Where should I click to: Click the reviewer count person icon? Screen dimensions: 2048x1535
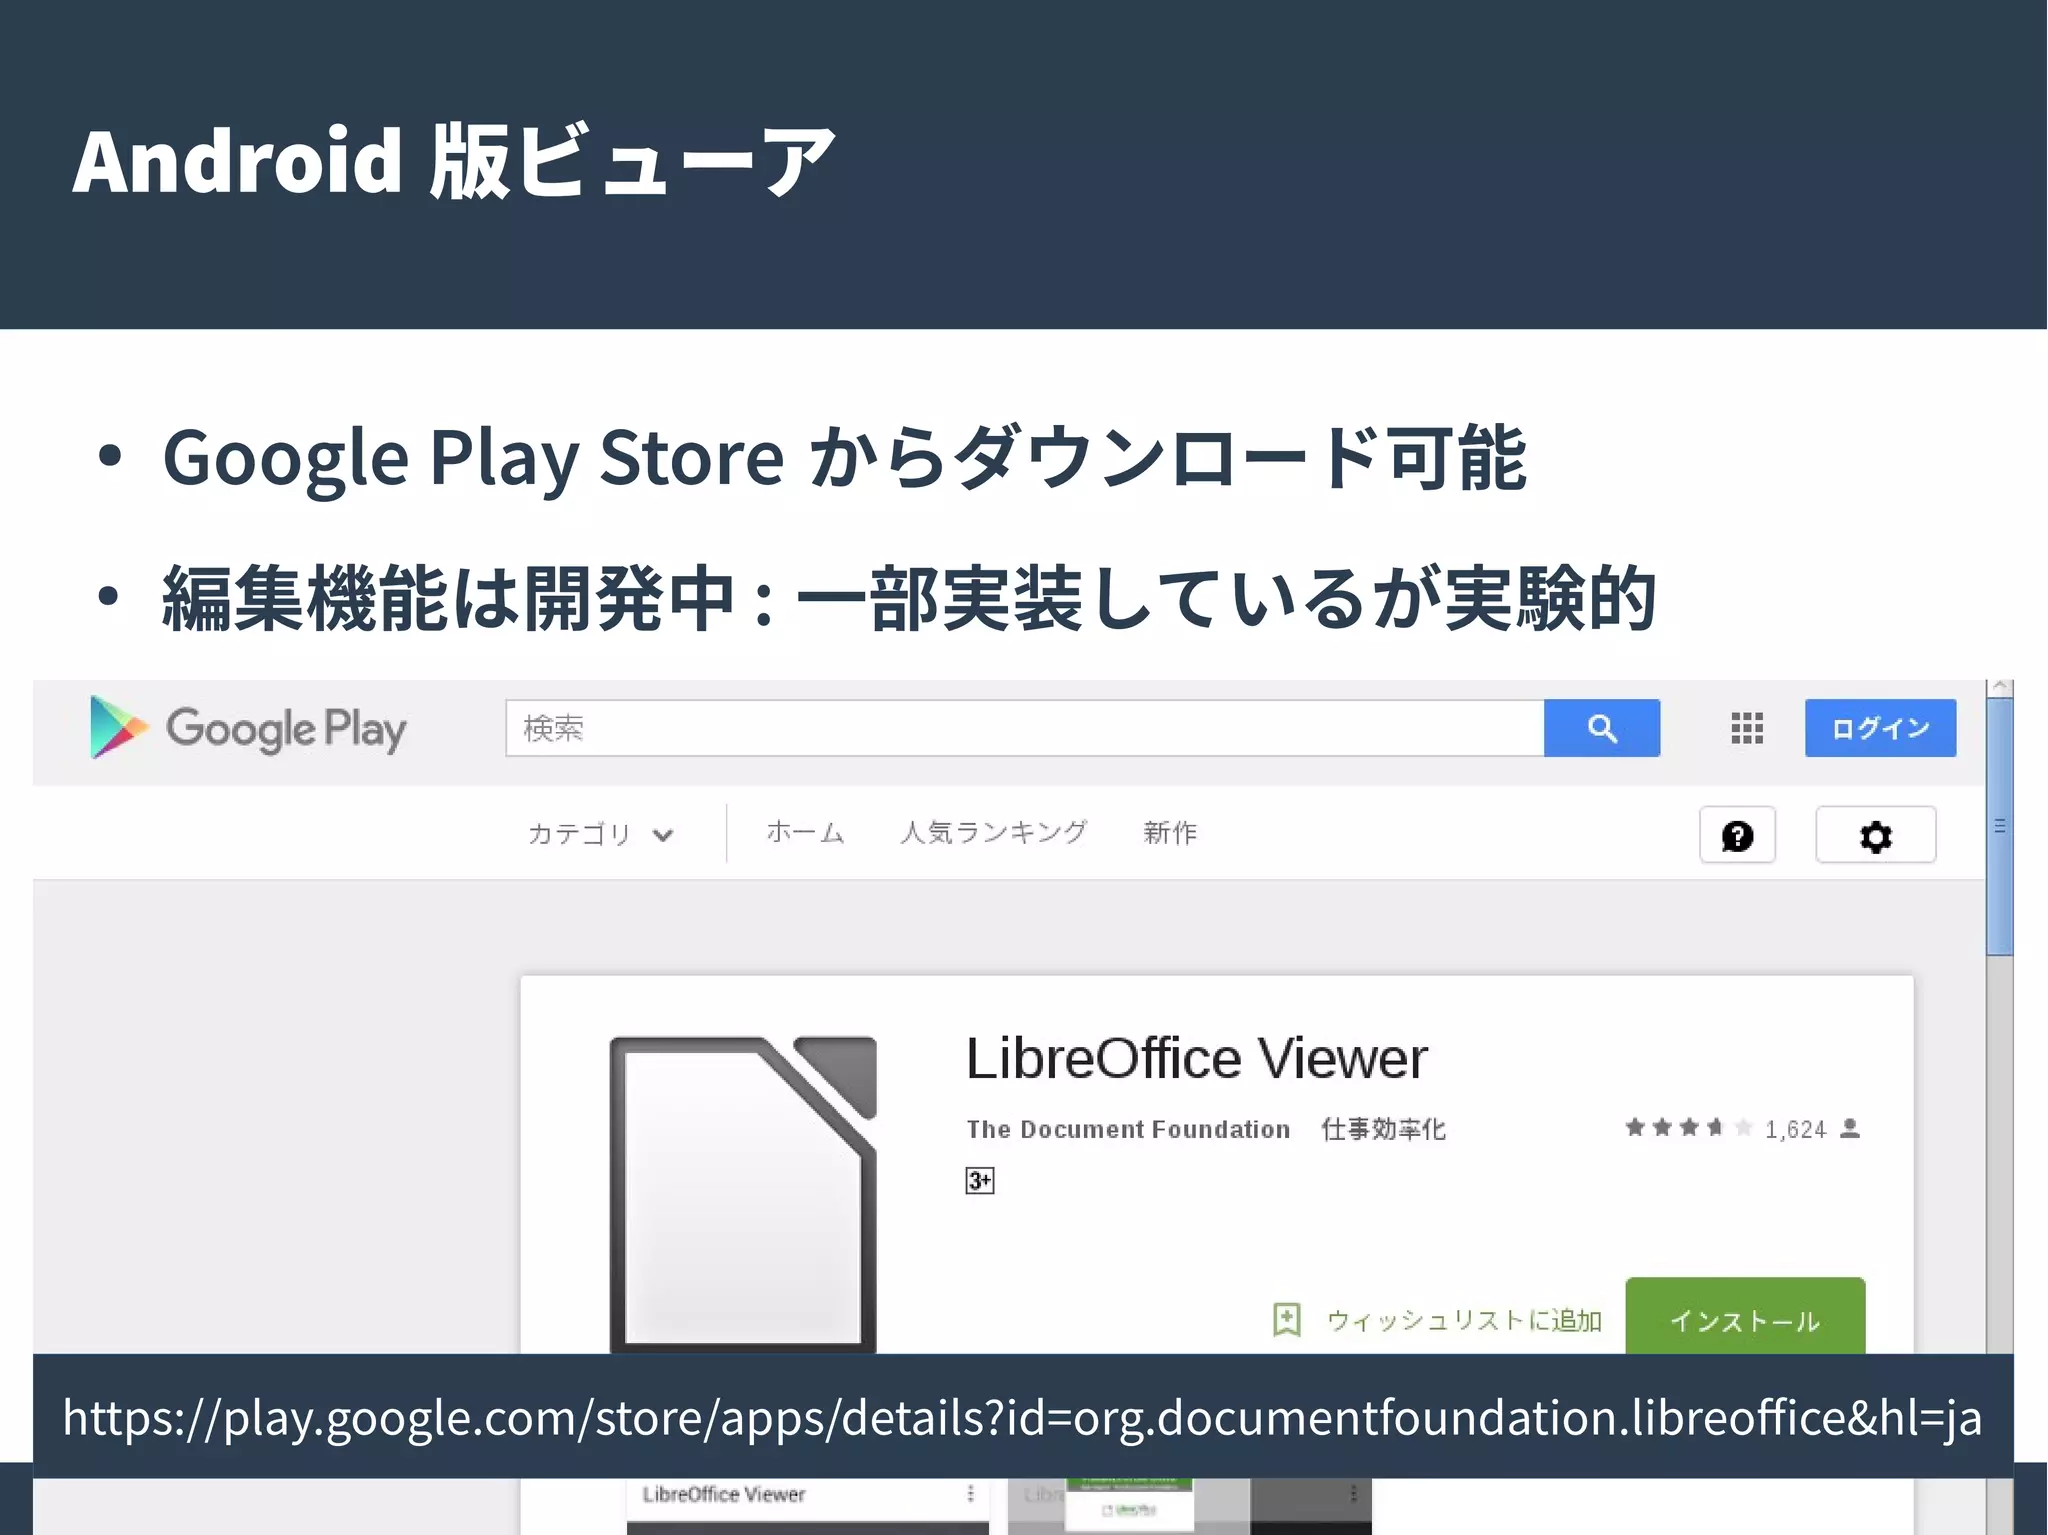point(1850,1128)
